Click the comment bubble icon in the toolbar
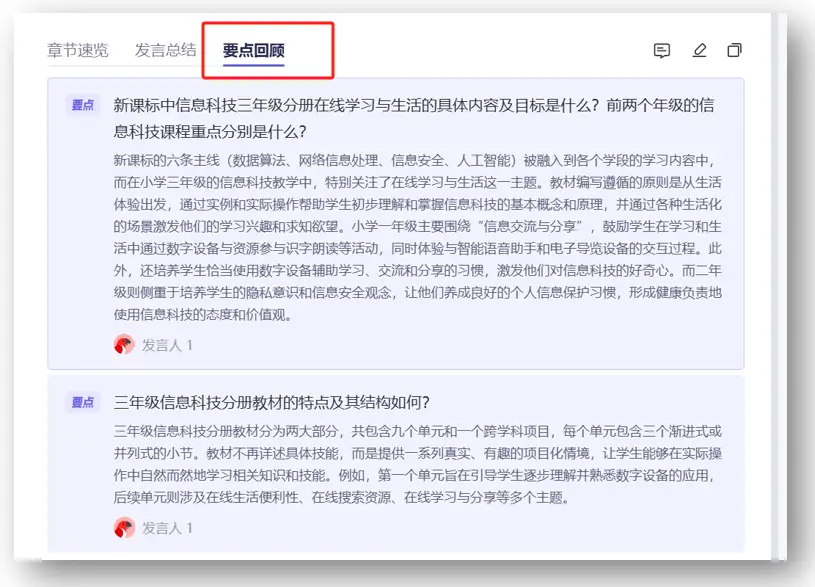 [661, 51]
